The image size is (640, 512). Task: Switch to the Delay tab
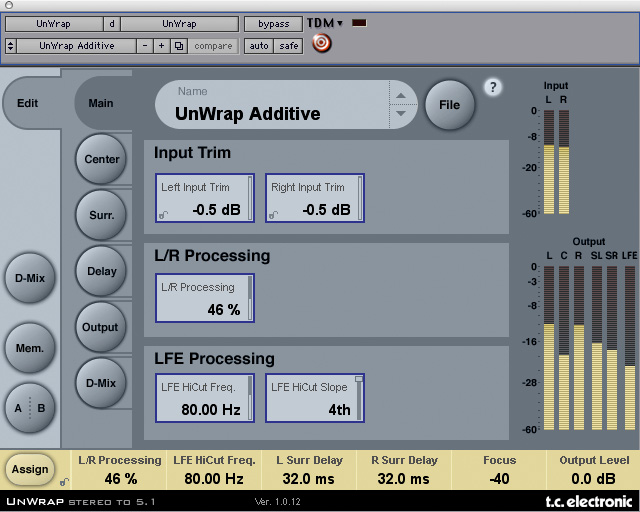point(102,271)
